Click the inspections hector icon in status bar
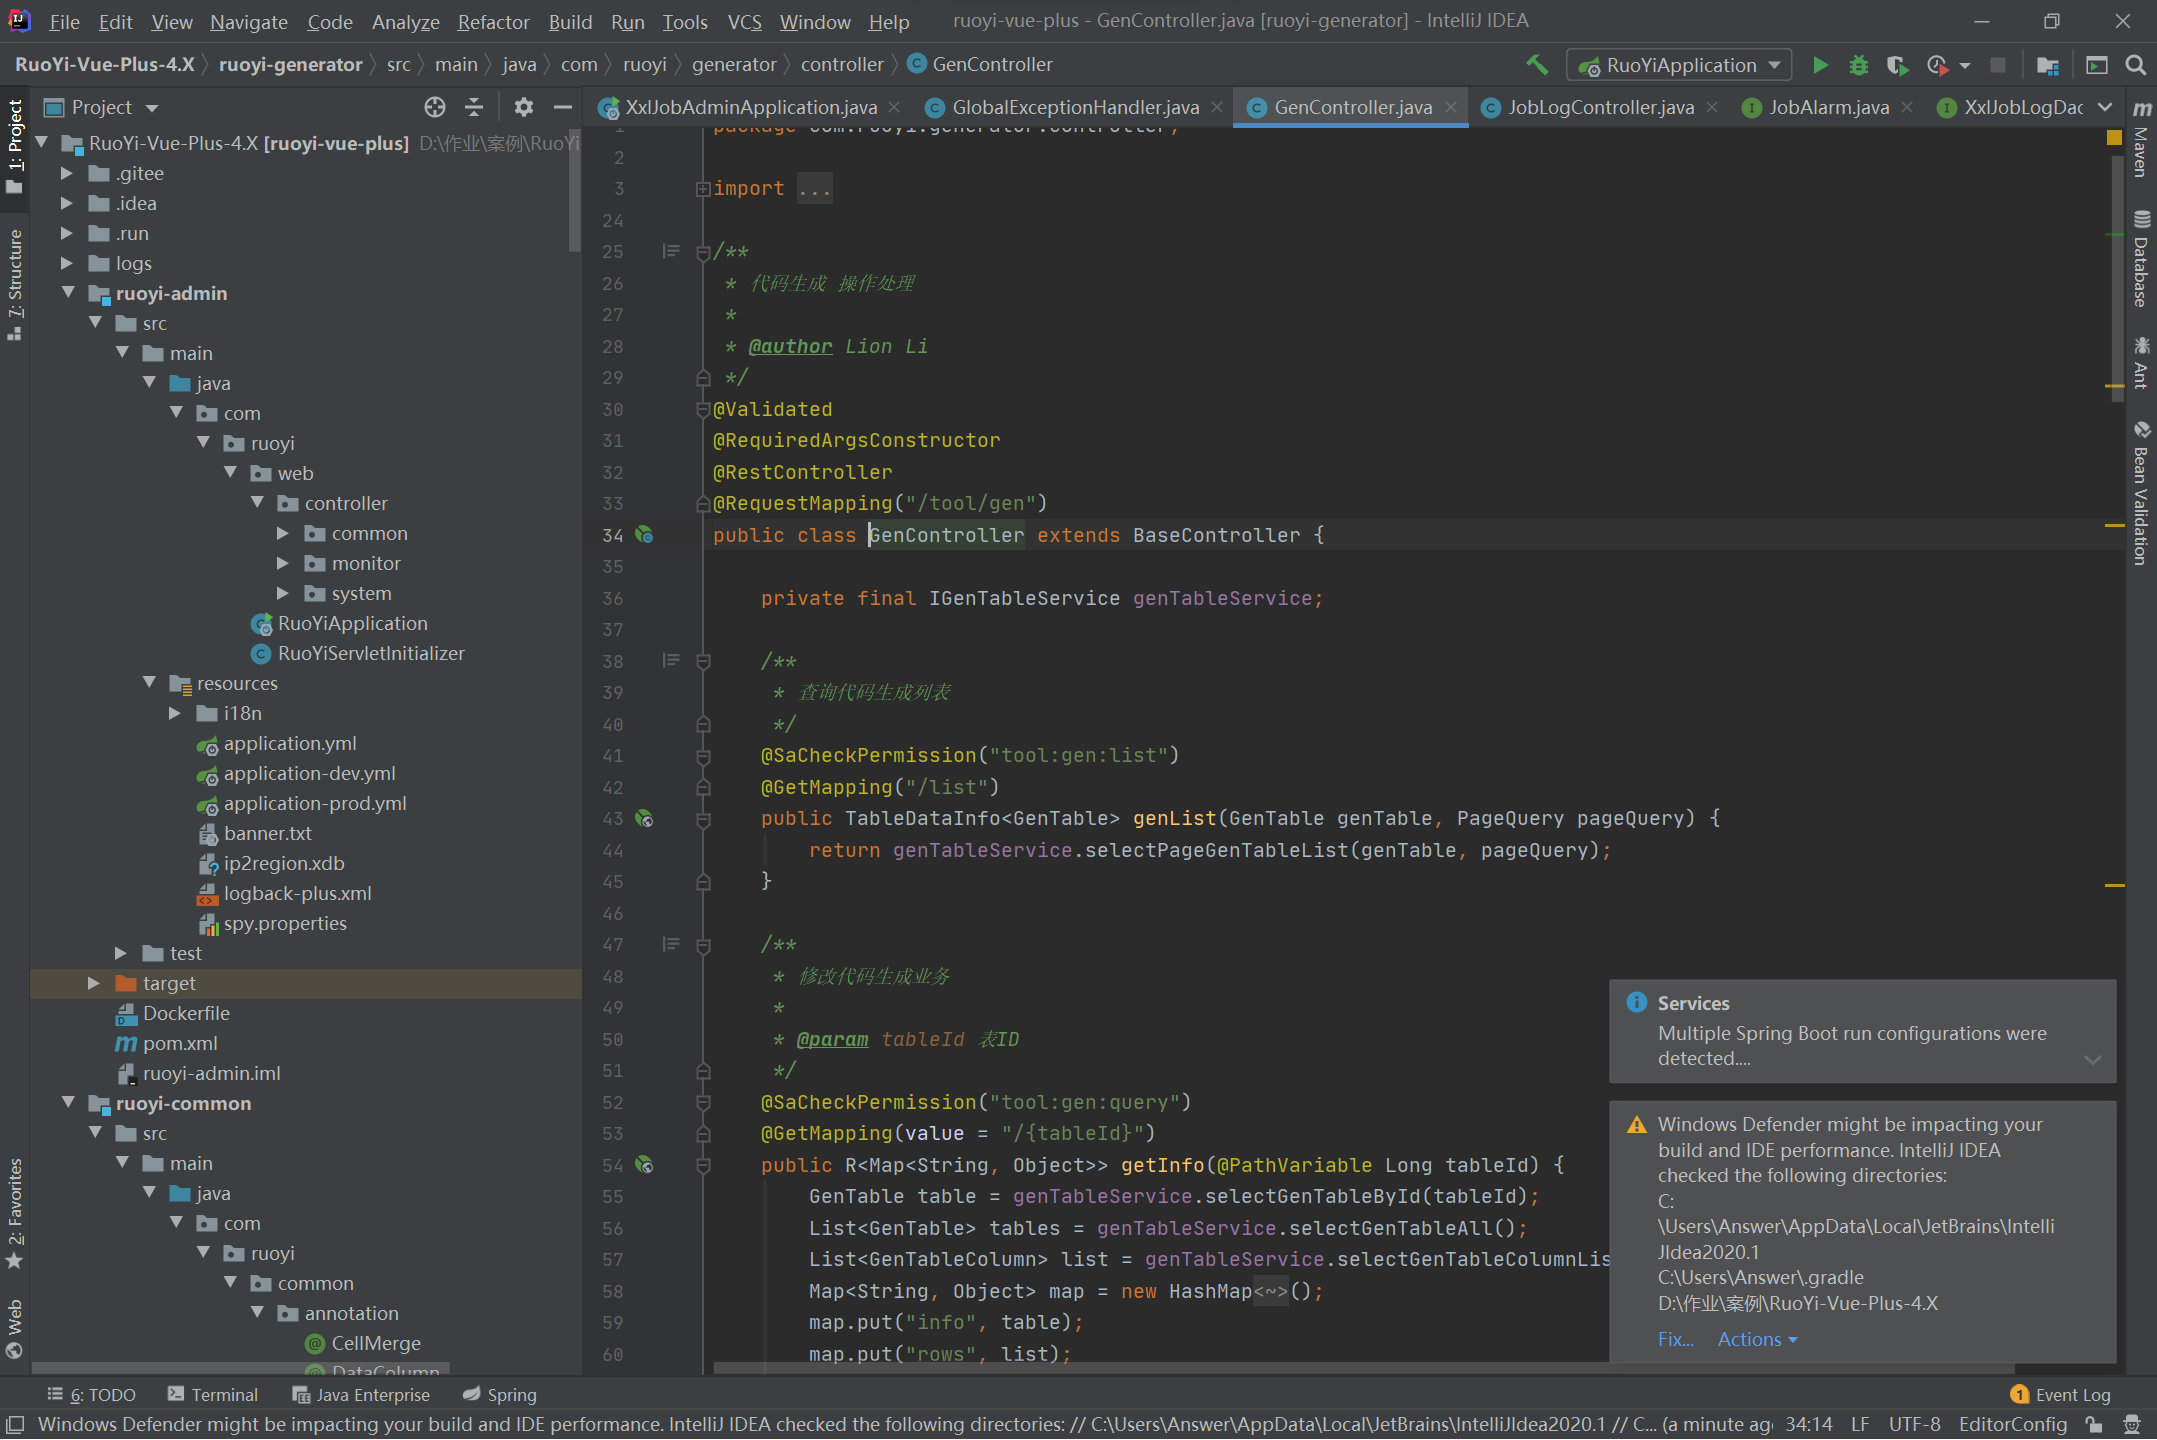The height and width of the screenshot is (1440, 2157). (x=2131, y=1424)
